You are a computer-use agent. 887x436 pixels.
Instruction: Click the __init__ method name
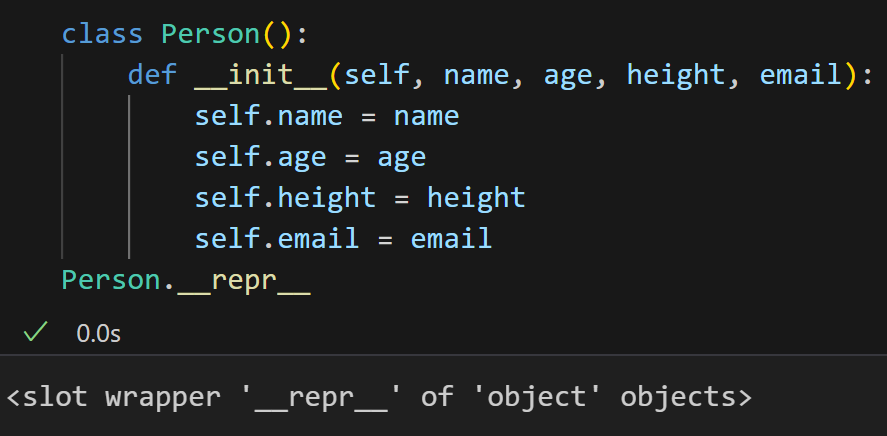tap(261, 75)
